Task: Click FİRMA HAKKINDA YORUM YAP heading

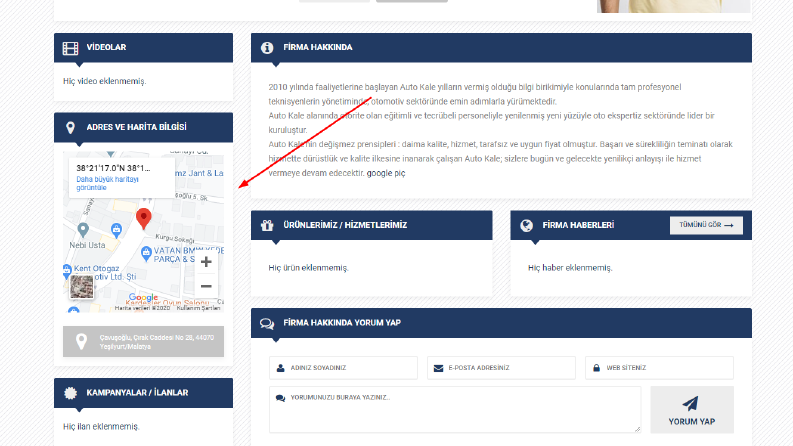Action: 342,323
